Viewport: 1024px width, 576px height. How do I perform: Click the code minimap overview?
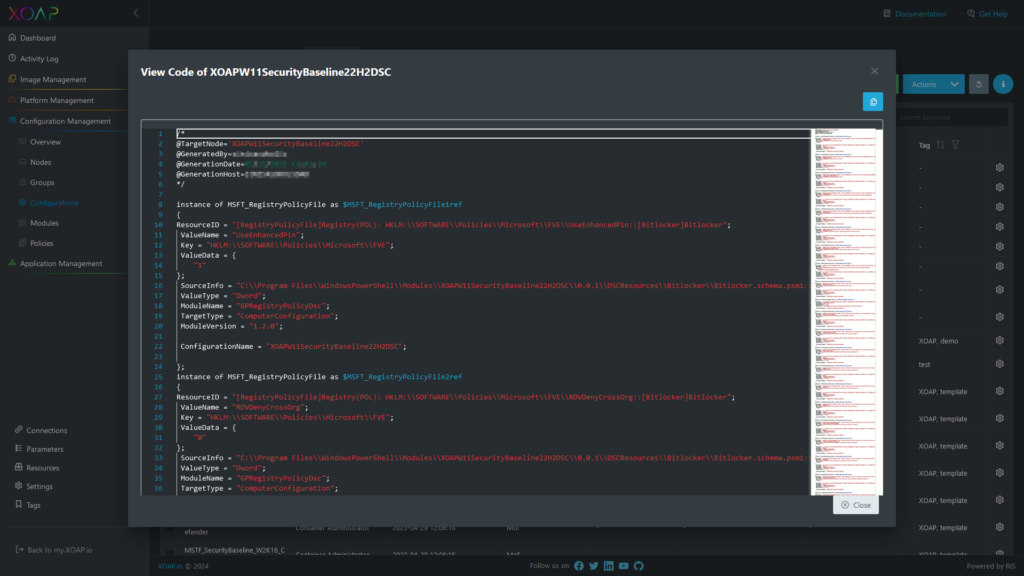click(844, 312)
